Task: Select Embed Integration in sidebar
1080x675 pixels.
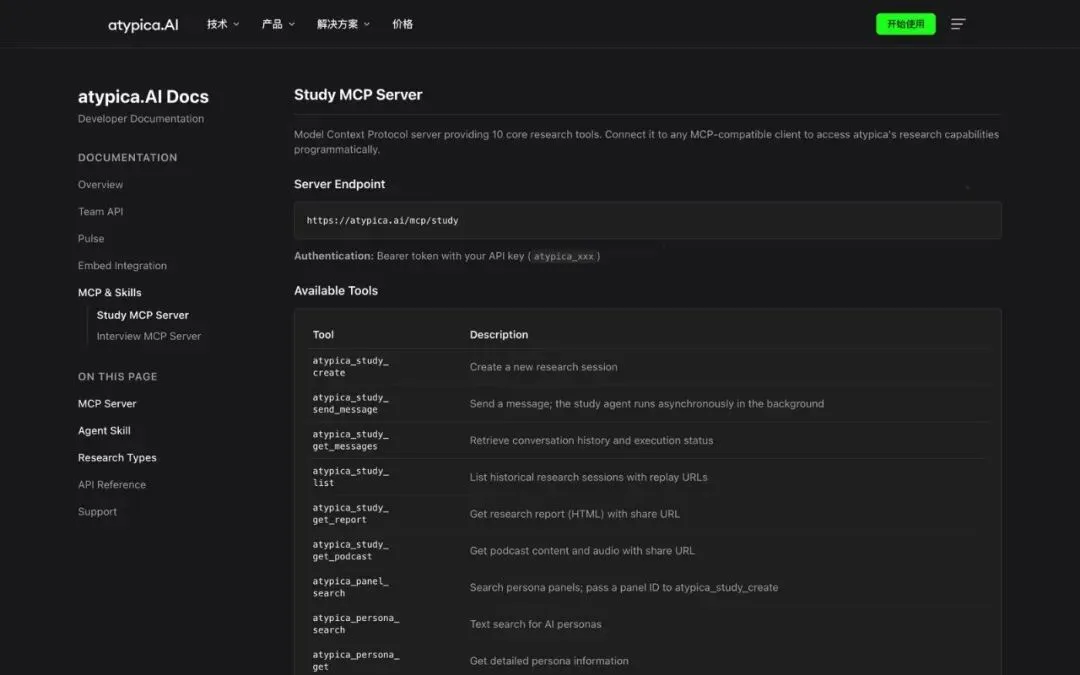Action: [122, 265]
